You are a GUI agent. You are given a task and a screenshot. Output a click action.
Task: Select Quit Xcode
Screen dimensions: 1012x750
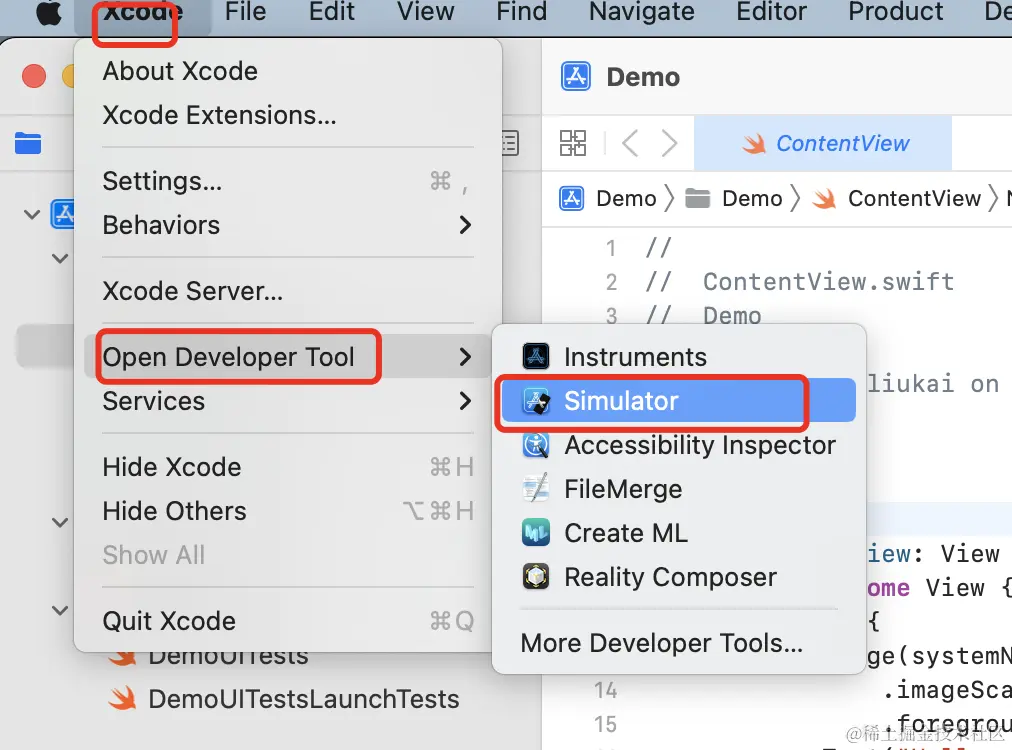[288, 621]
